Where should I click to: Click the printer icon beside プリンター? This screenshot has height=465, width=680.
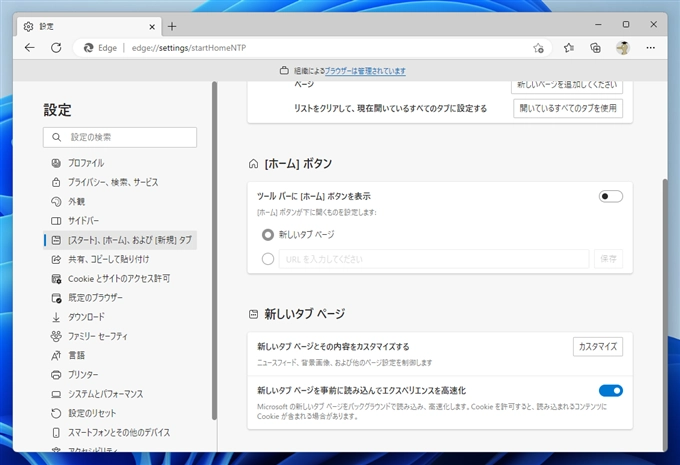[x=56, y=375]
